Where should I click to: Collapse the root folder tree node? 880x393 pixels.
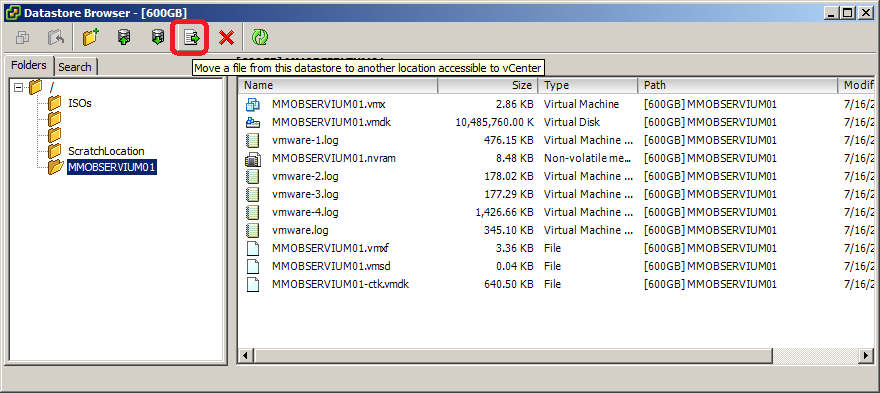tap(20, 87)
